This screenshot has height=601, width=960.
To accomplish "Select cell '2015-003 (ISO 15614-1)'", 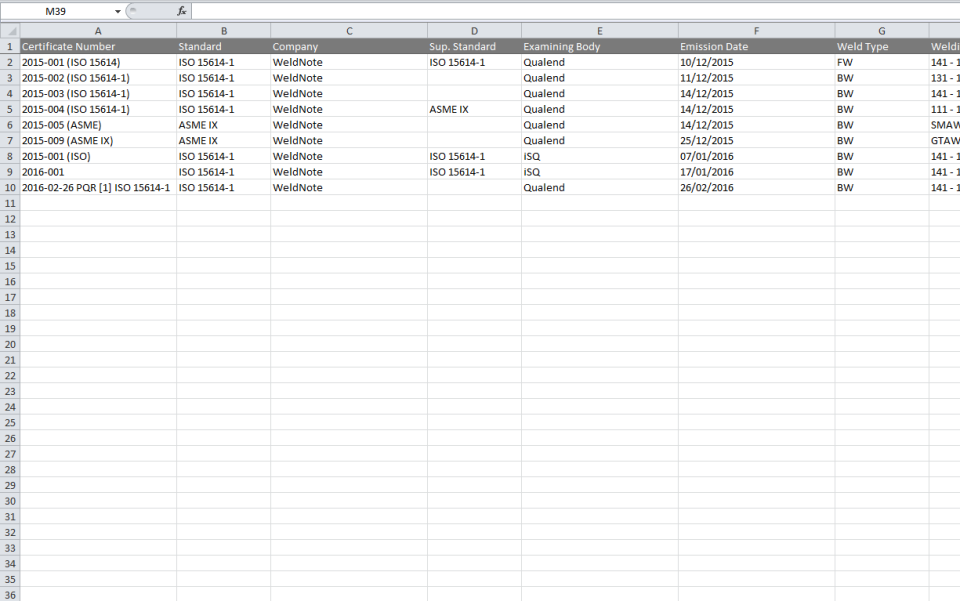I will tap(98, 94).
